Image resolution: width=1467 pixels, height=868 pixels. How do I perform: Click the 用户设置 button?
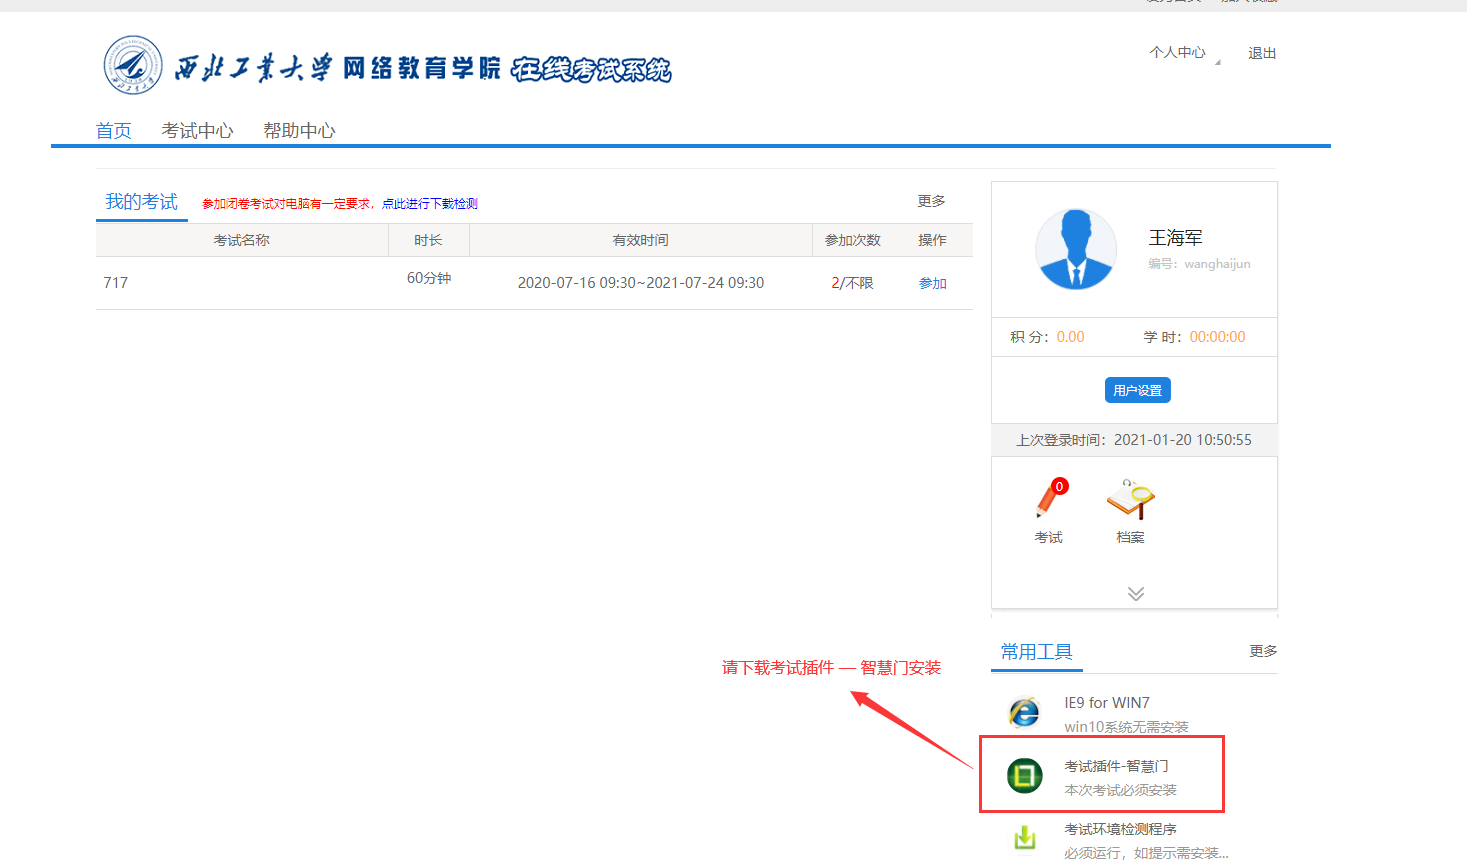click(x=1137, y=390)
